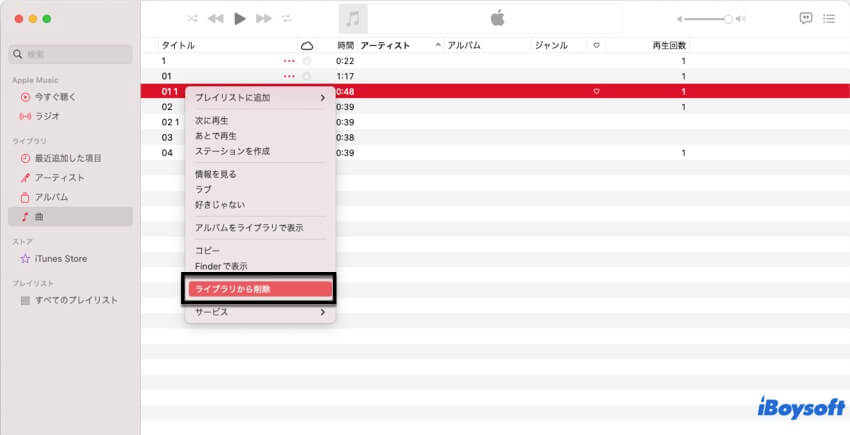850x435 pixels.
Task: Open more options dots for song 1
Action: pos(289,61)
